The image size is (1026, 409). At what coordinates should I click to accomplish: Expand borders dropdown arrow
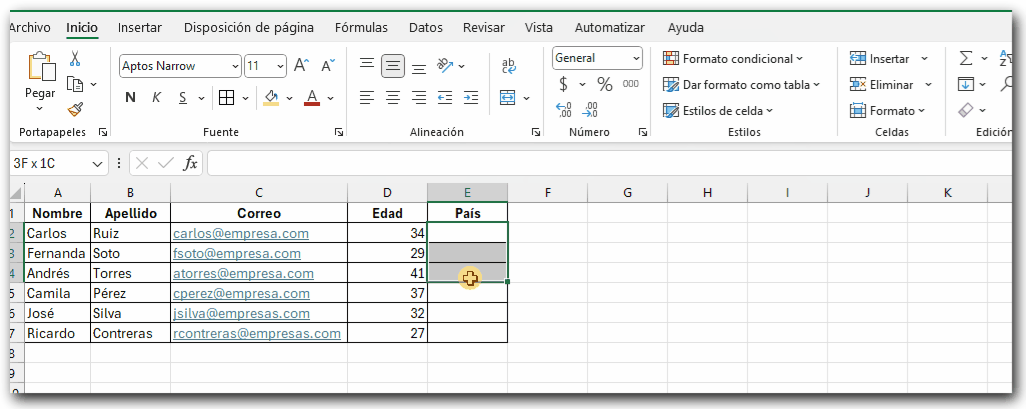coord(245,99)
